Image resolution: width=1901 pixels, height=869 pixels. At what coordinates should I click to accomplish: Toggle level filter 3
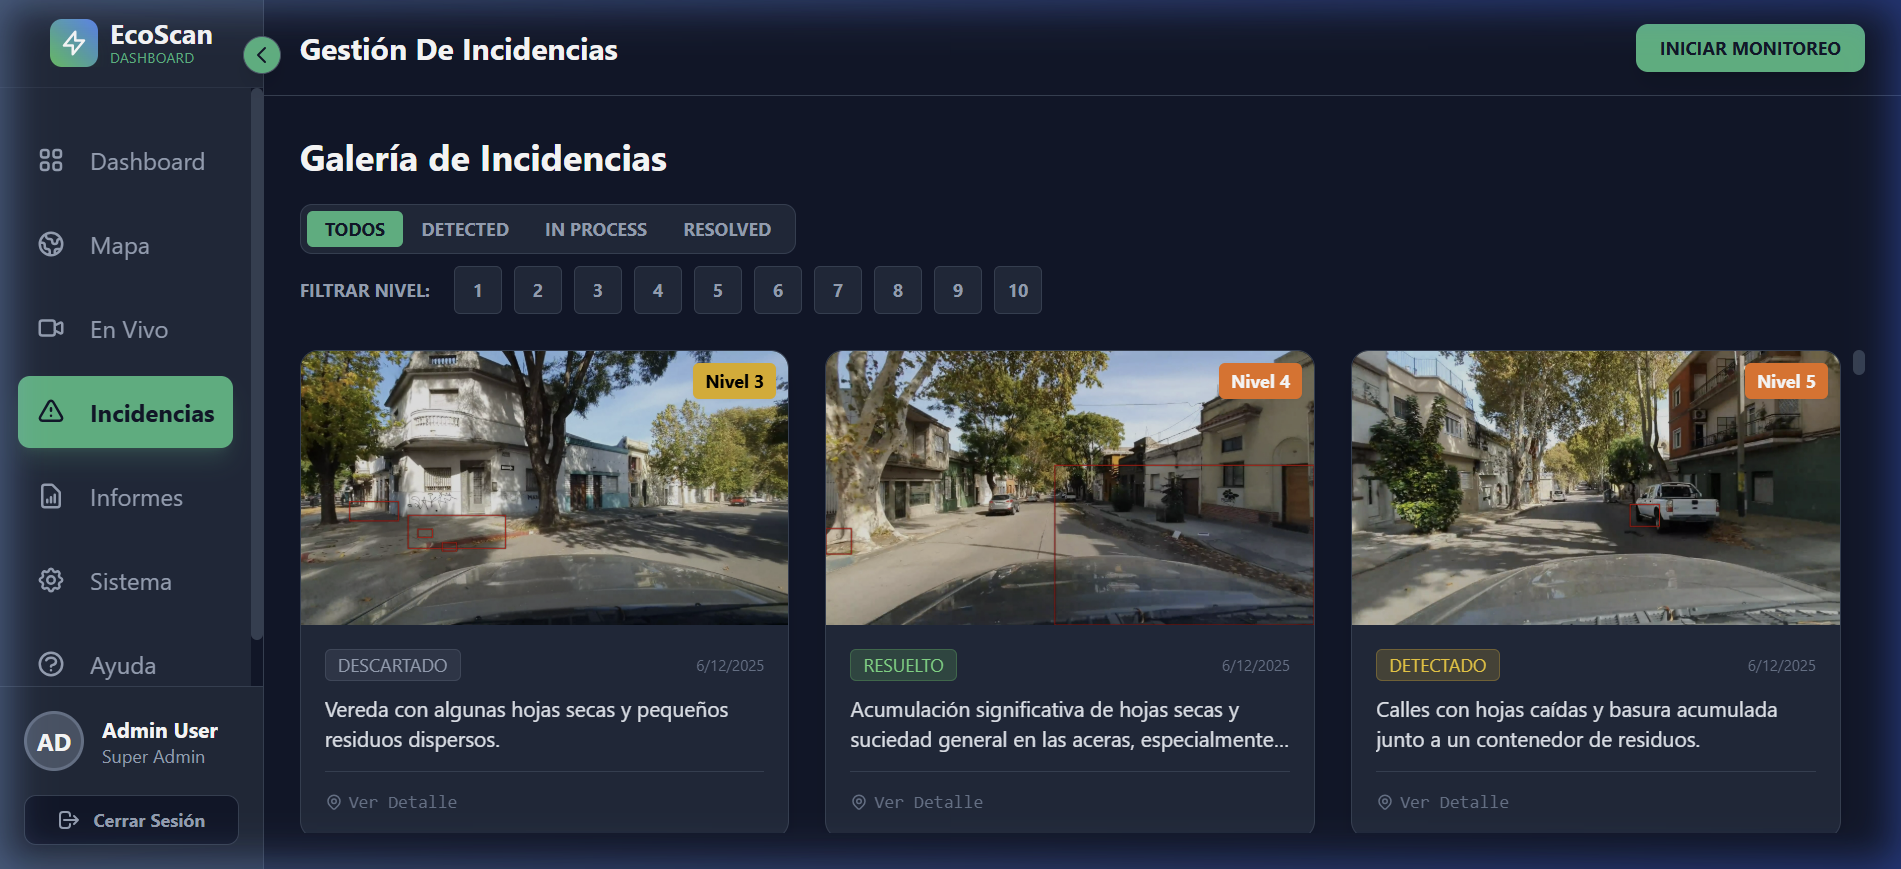click(598, 290)
